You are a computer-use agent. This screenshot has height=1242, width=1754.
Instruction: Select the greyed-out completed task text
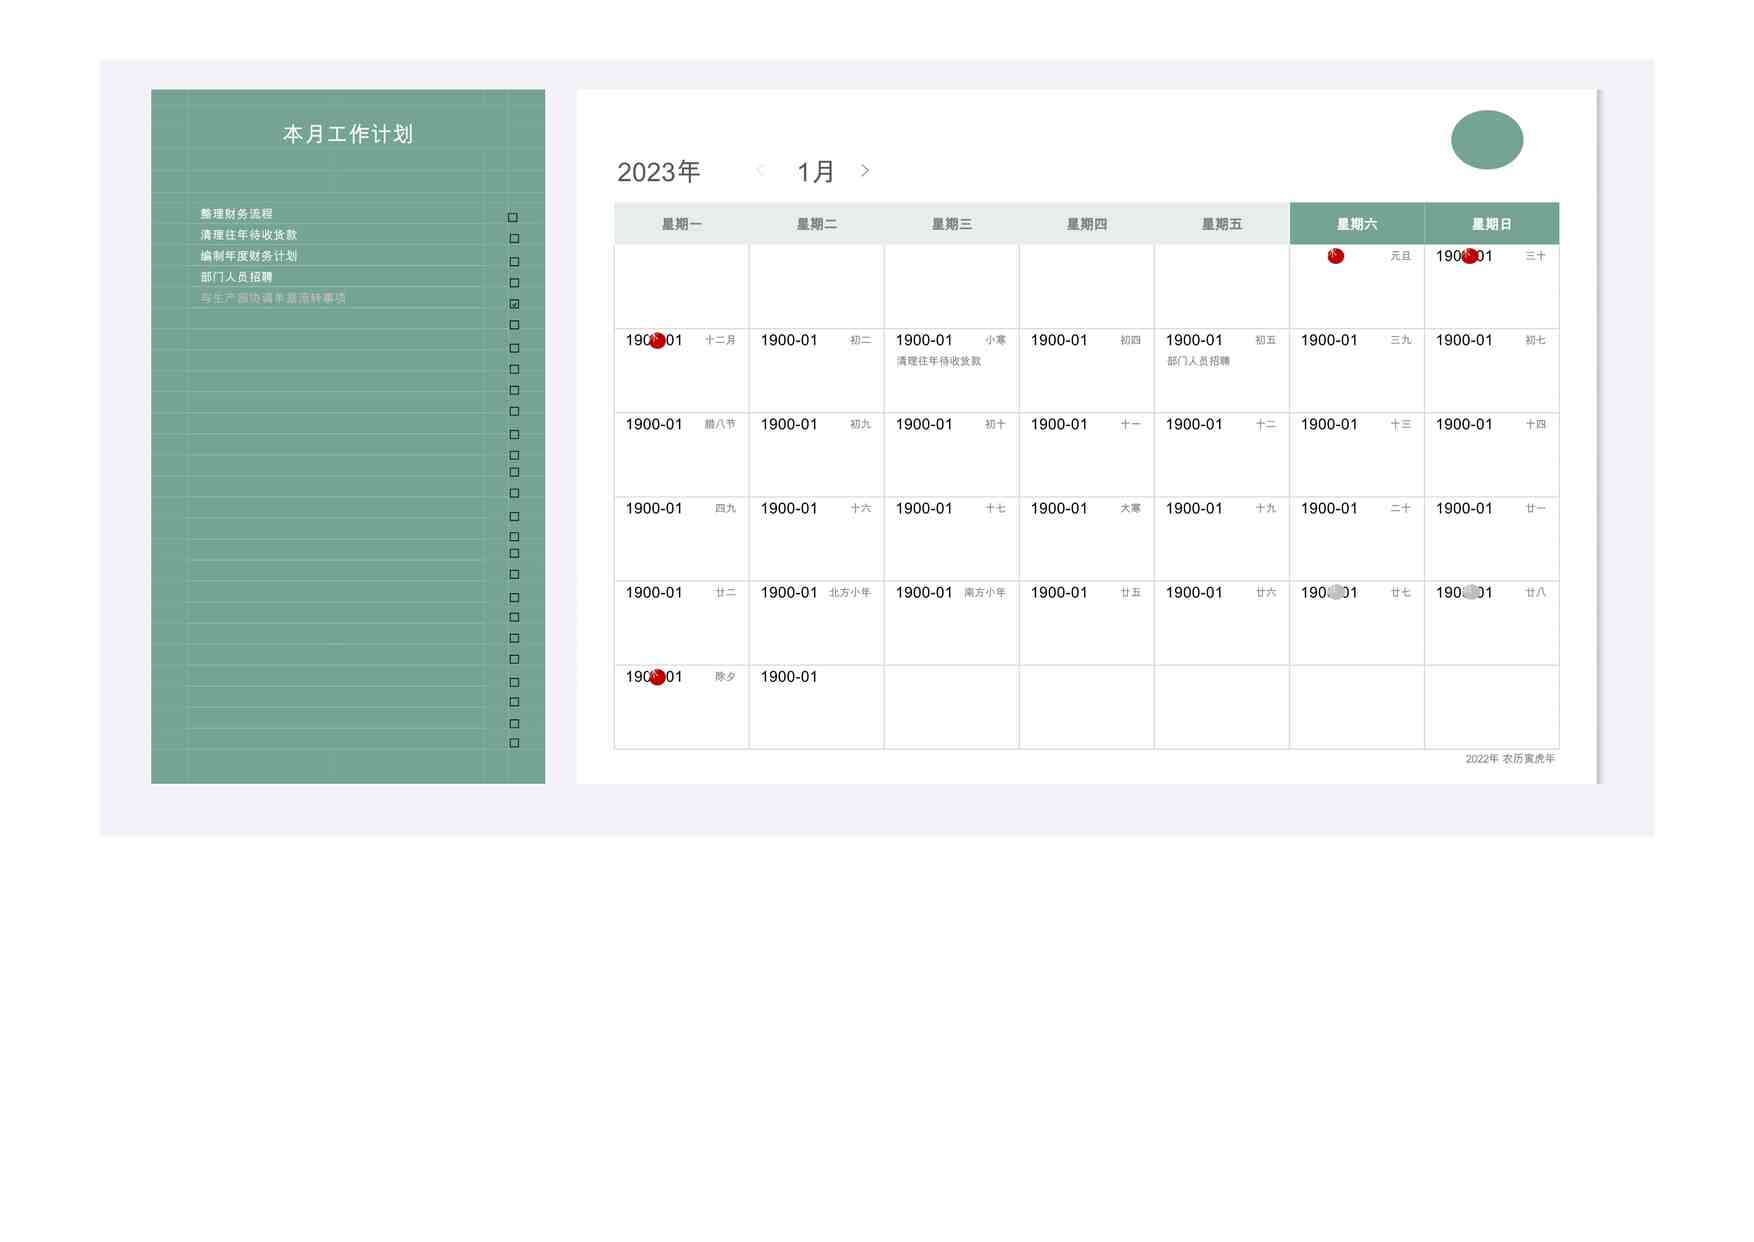[x=273, y=298]
